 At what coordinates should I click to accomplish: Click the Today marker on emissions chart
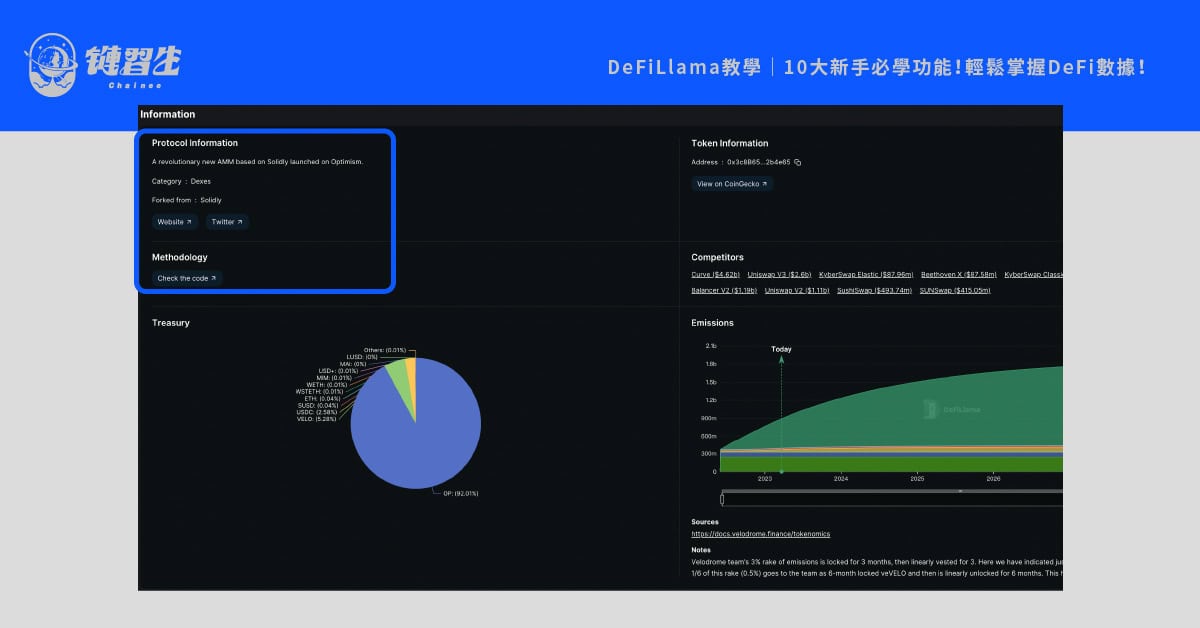tap(781, 349)
